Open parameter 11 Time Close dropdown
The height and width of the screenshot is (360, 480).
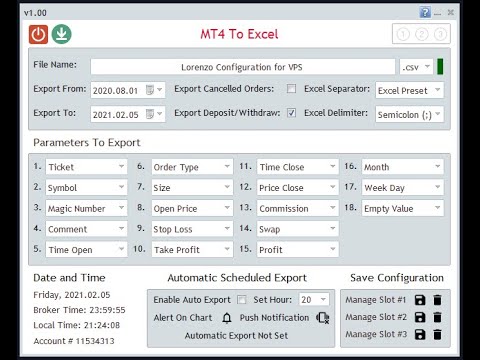pos(298,167)
